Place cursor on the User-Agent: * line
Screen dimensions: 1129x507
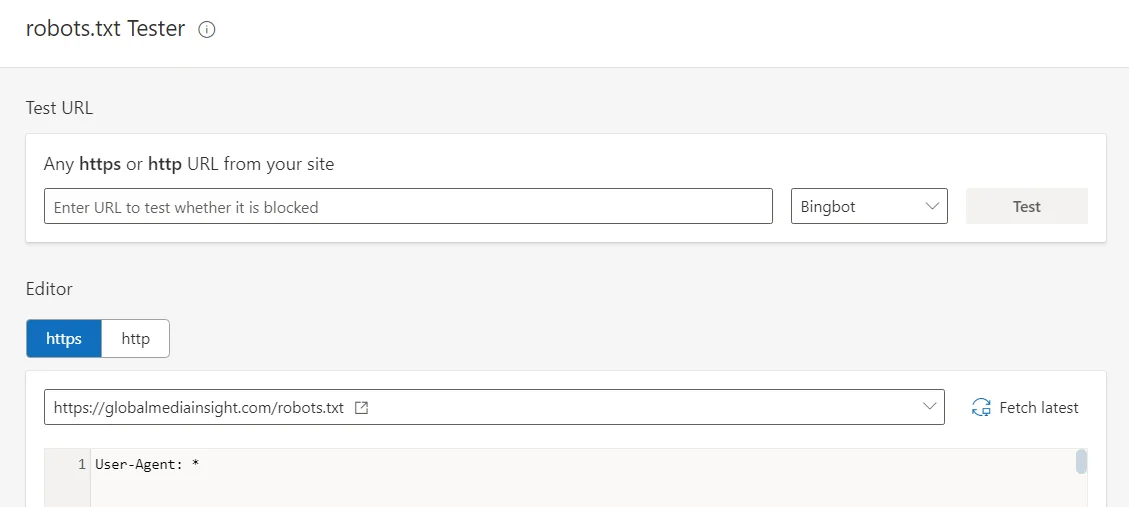point(147,465)
